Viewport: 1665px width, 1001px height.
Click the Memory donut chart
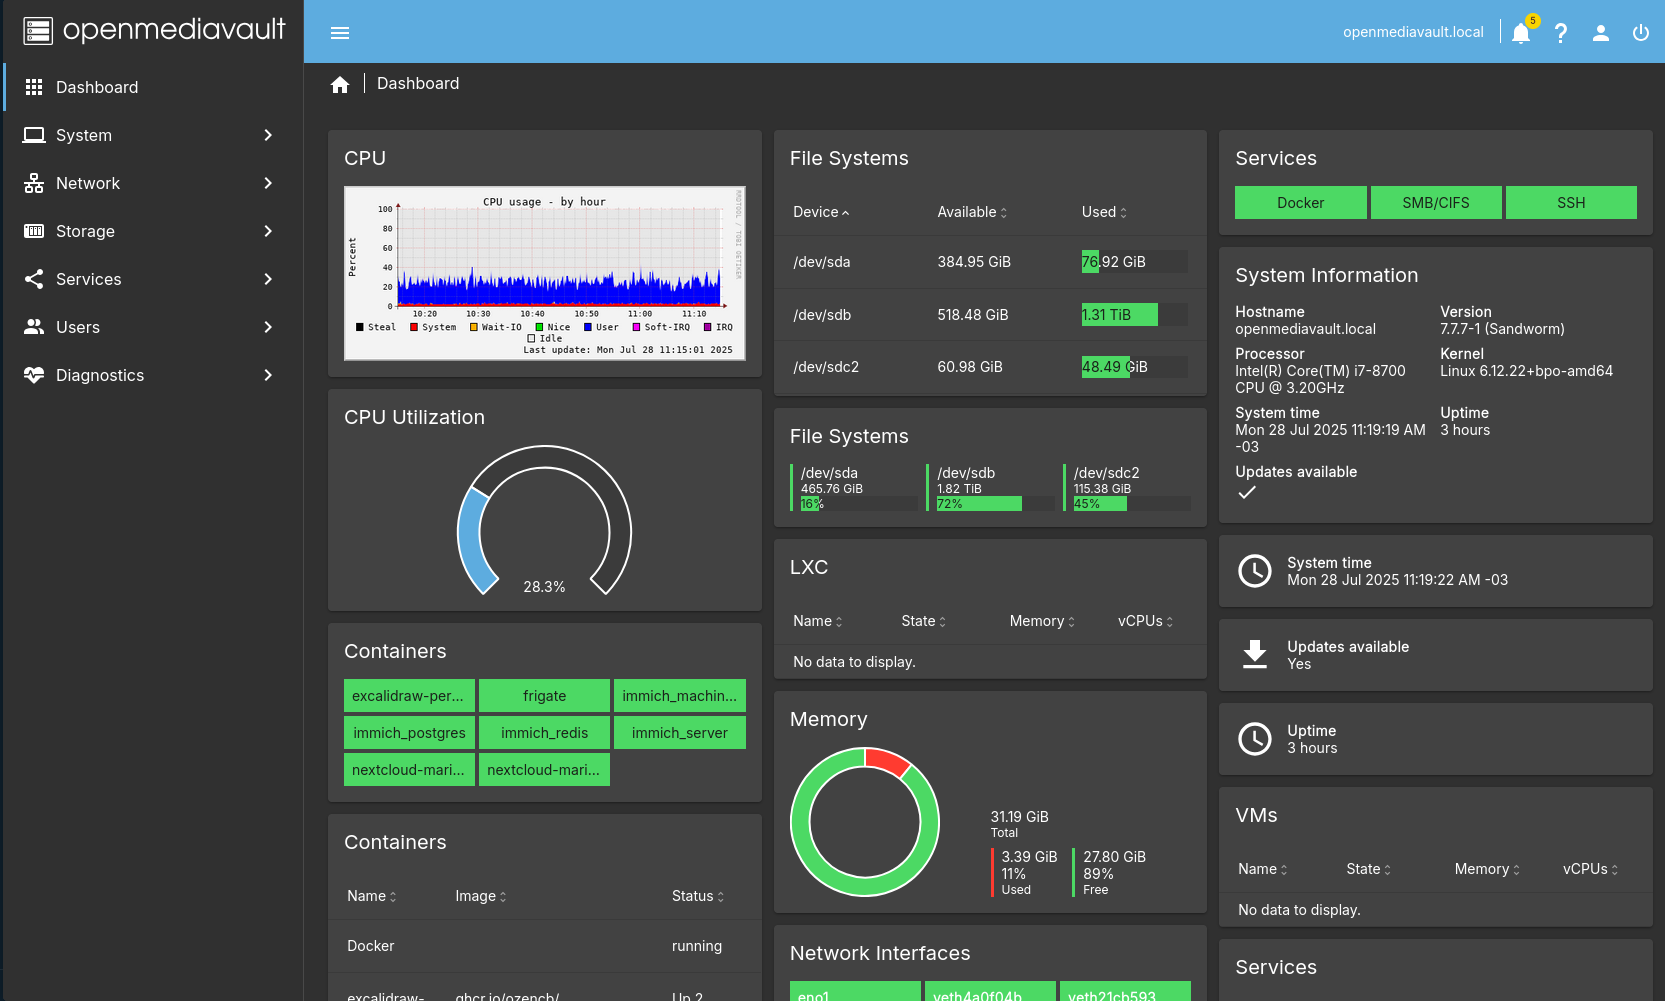pos(865,822)
